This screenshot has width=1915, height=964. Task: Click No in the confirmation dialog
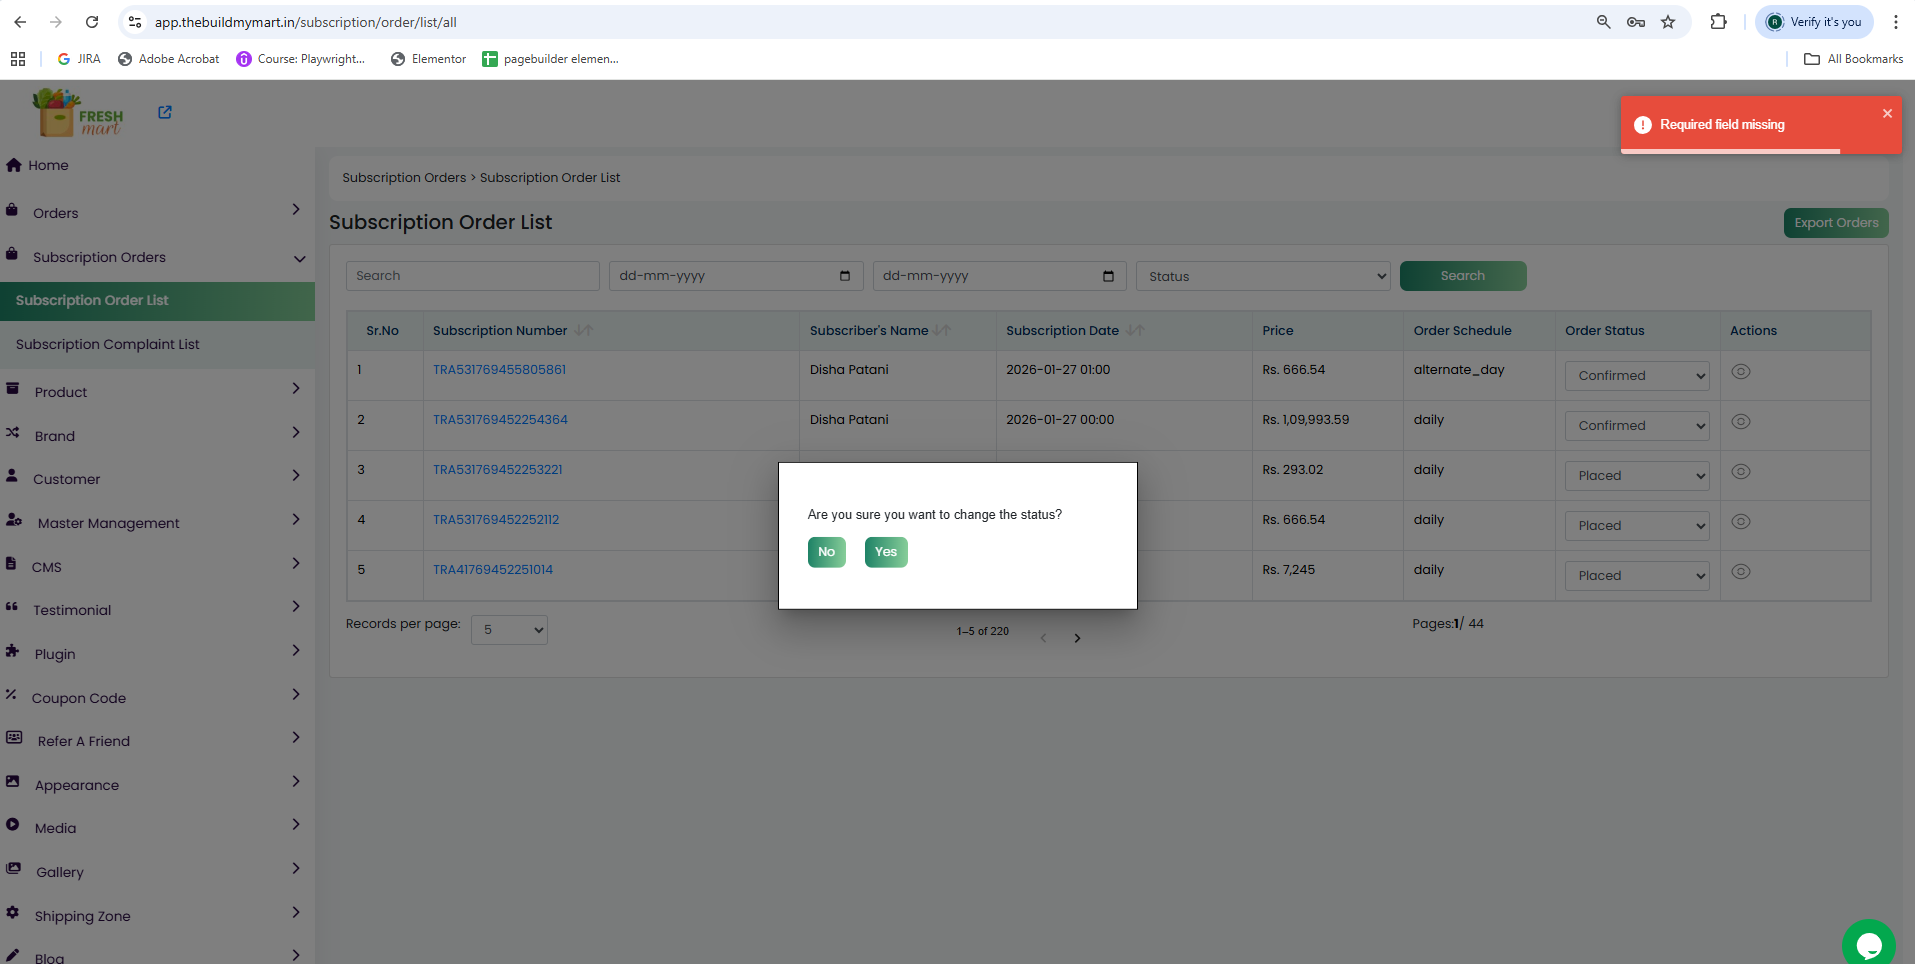pos(826,552)
